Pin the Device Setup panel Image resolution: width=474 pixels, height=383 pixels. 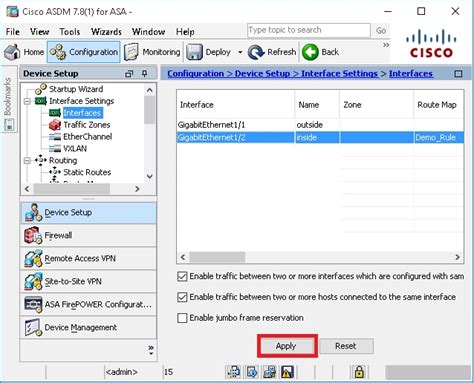click(x=145, y=73)
